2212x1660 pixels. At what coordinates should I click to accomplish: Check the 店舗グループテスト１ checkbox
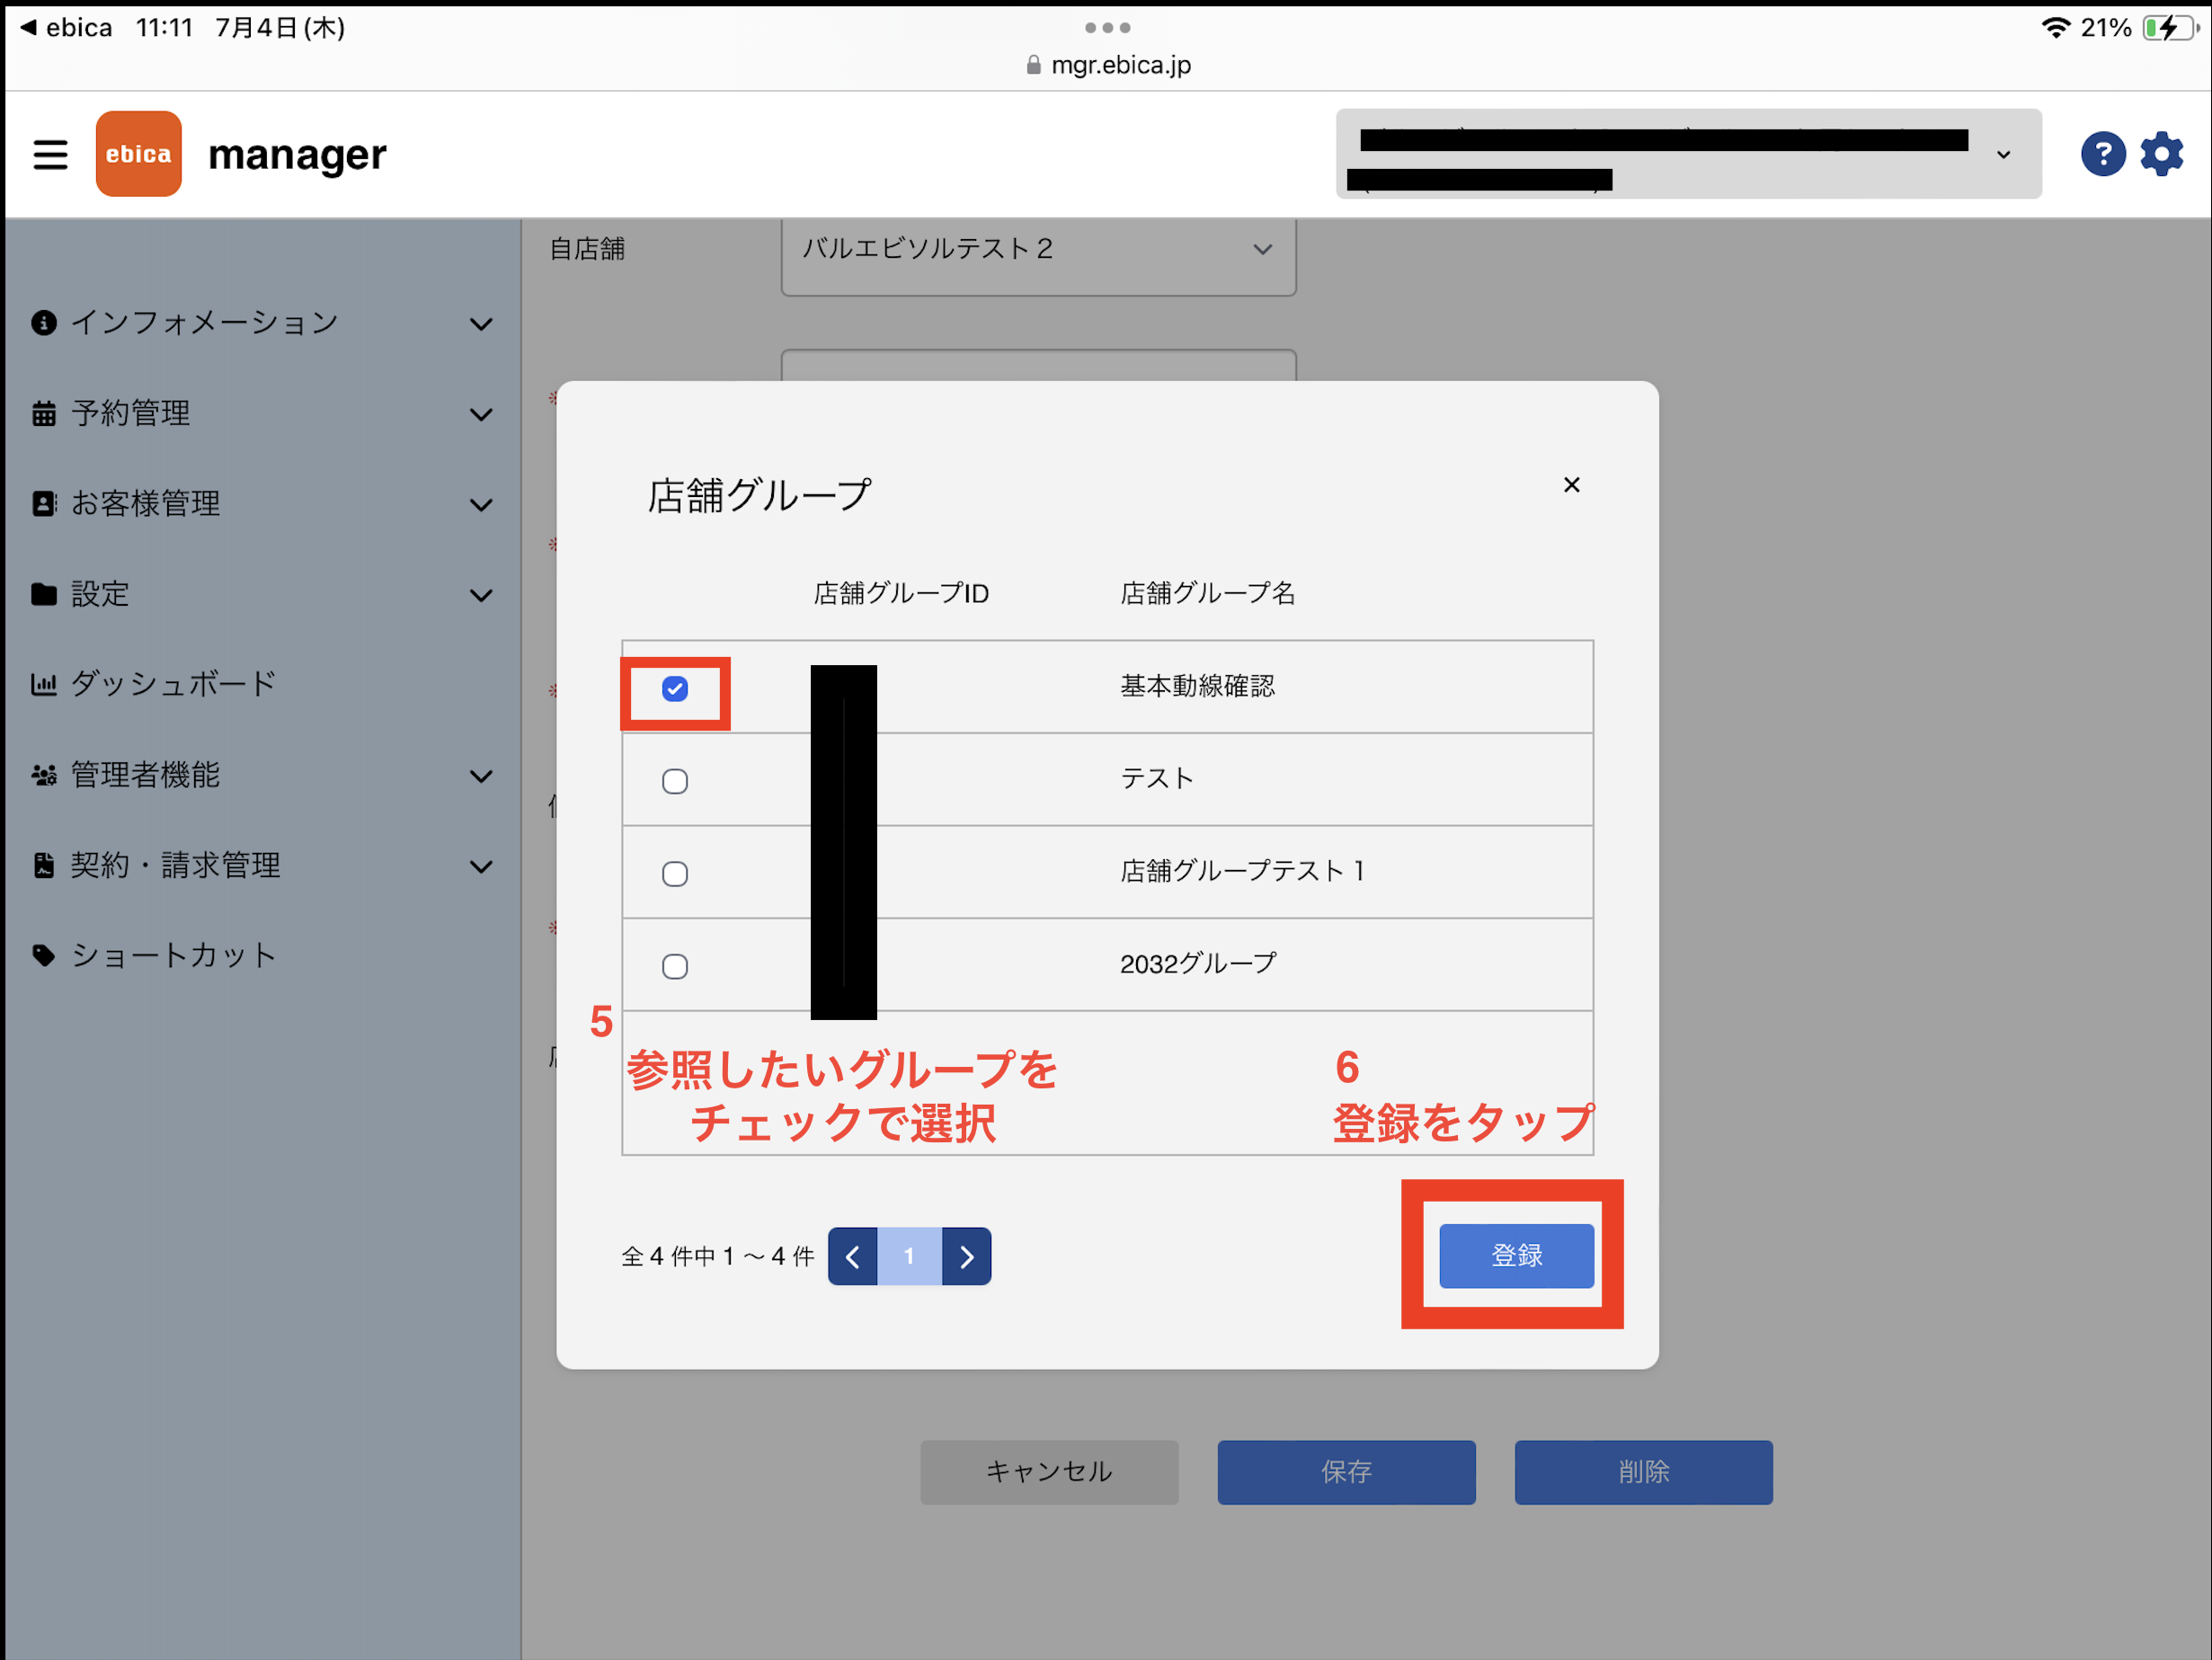(x=675, y=874)
